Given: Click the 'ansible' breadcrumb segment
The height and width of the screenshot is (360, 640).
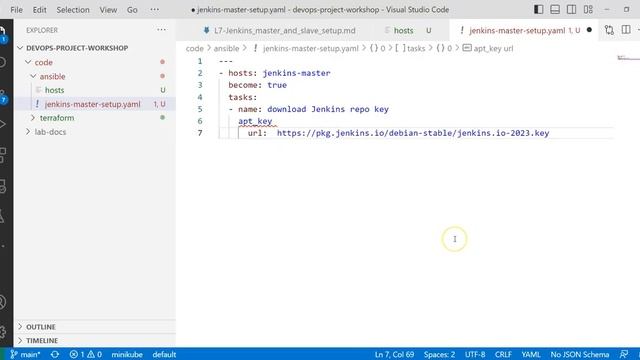Looking at the screenshot, I should coord(226,48).
